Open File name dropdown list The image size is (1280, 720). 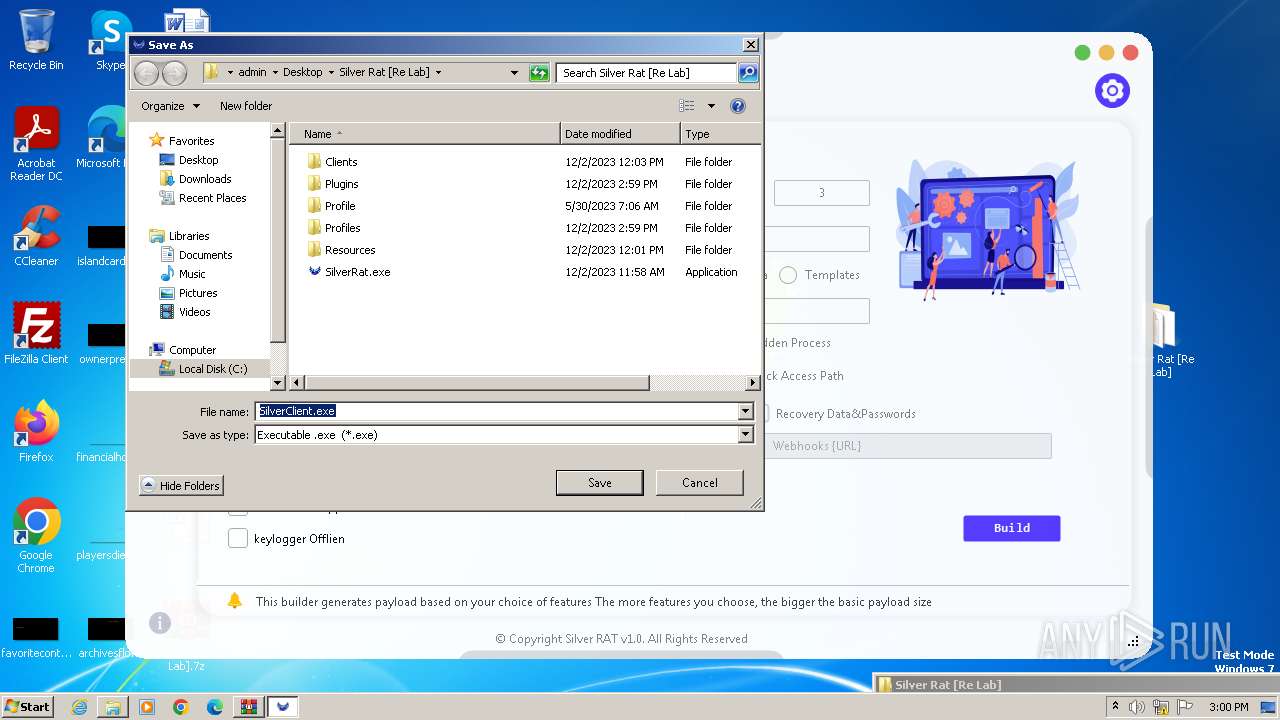click(745, 411)
